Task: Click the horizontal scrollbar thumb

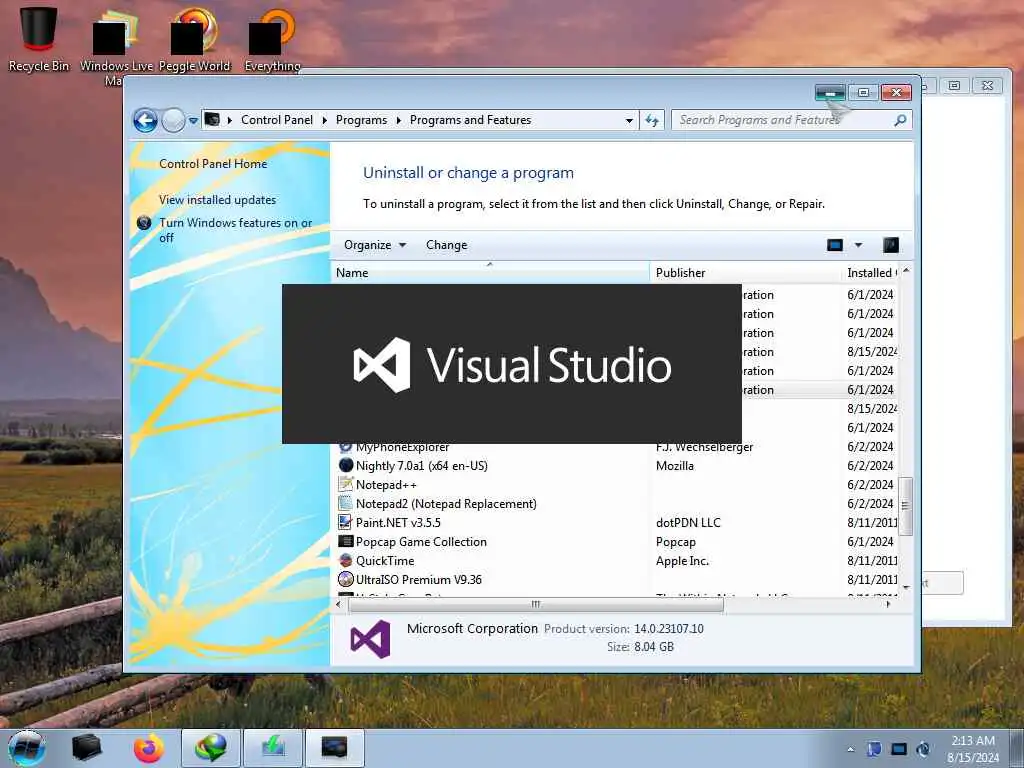Action: (536, 605)
